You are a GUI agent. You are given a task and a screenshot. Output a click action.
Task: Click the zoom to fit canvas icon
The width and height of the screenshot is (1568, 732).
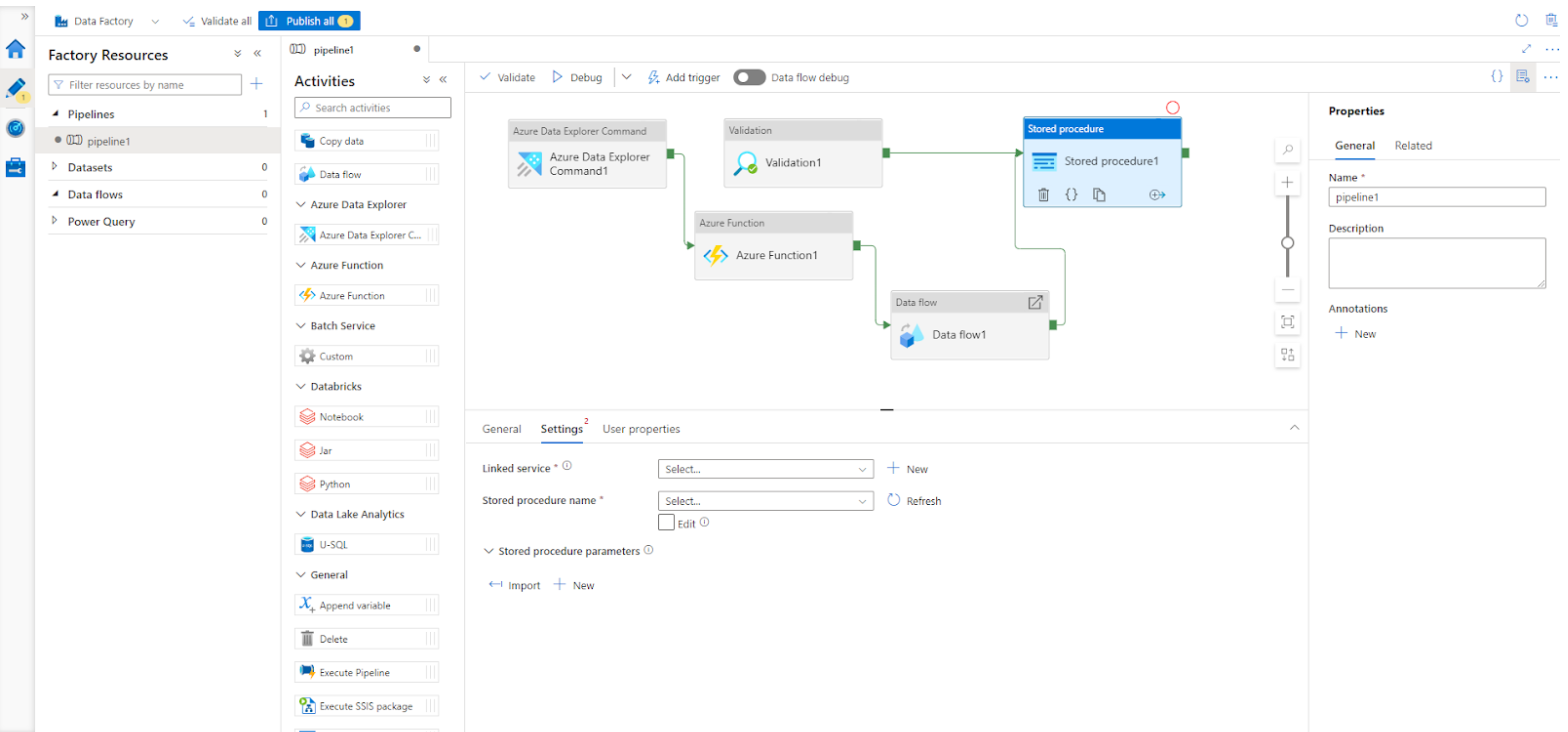click(1287, 322)
